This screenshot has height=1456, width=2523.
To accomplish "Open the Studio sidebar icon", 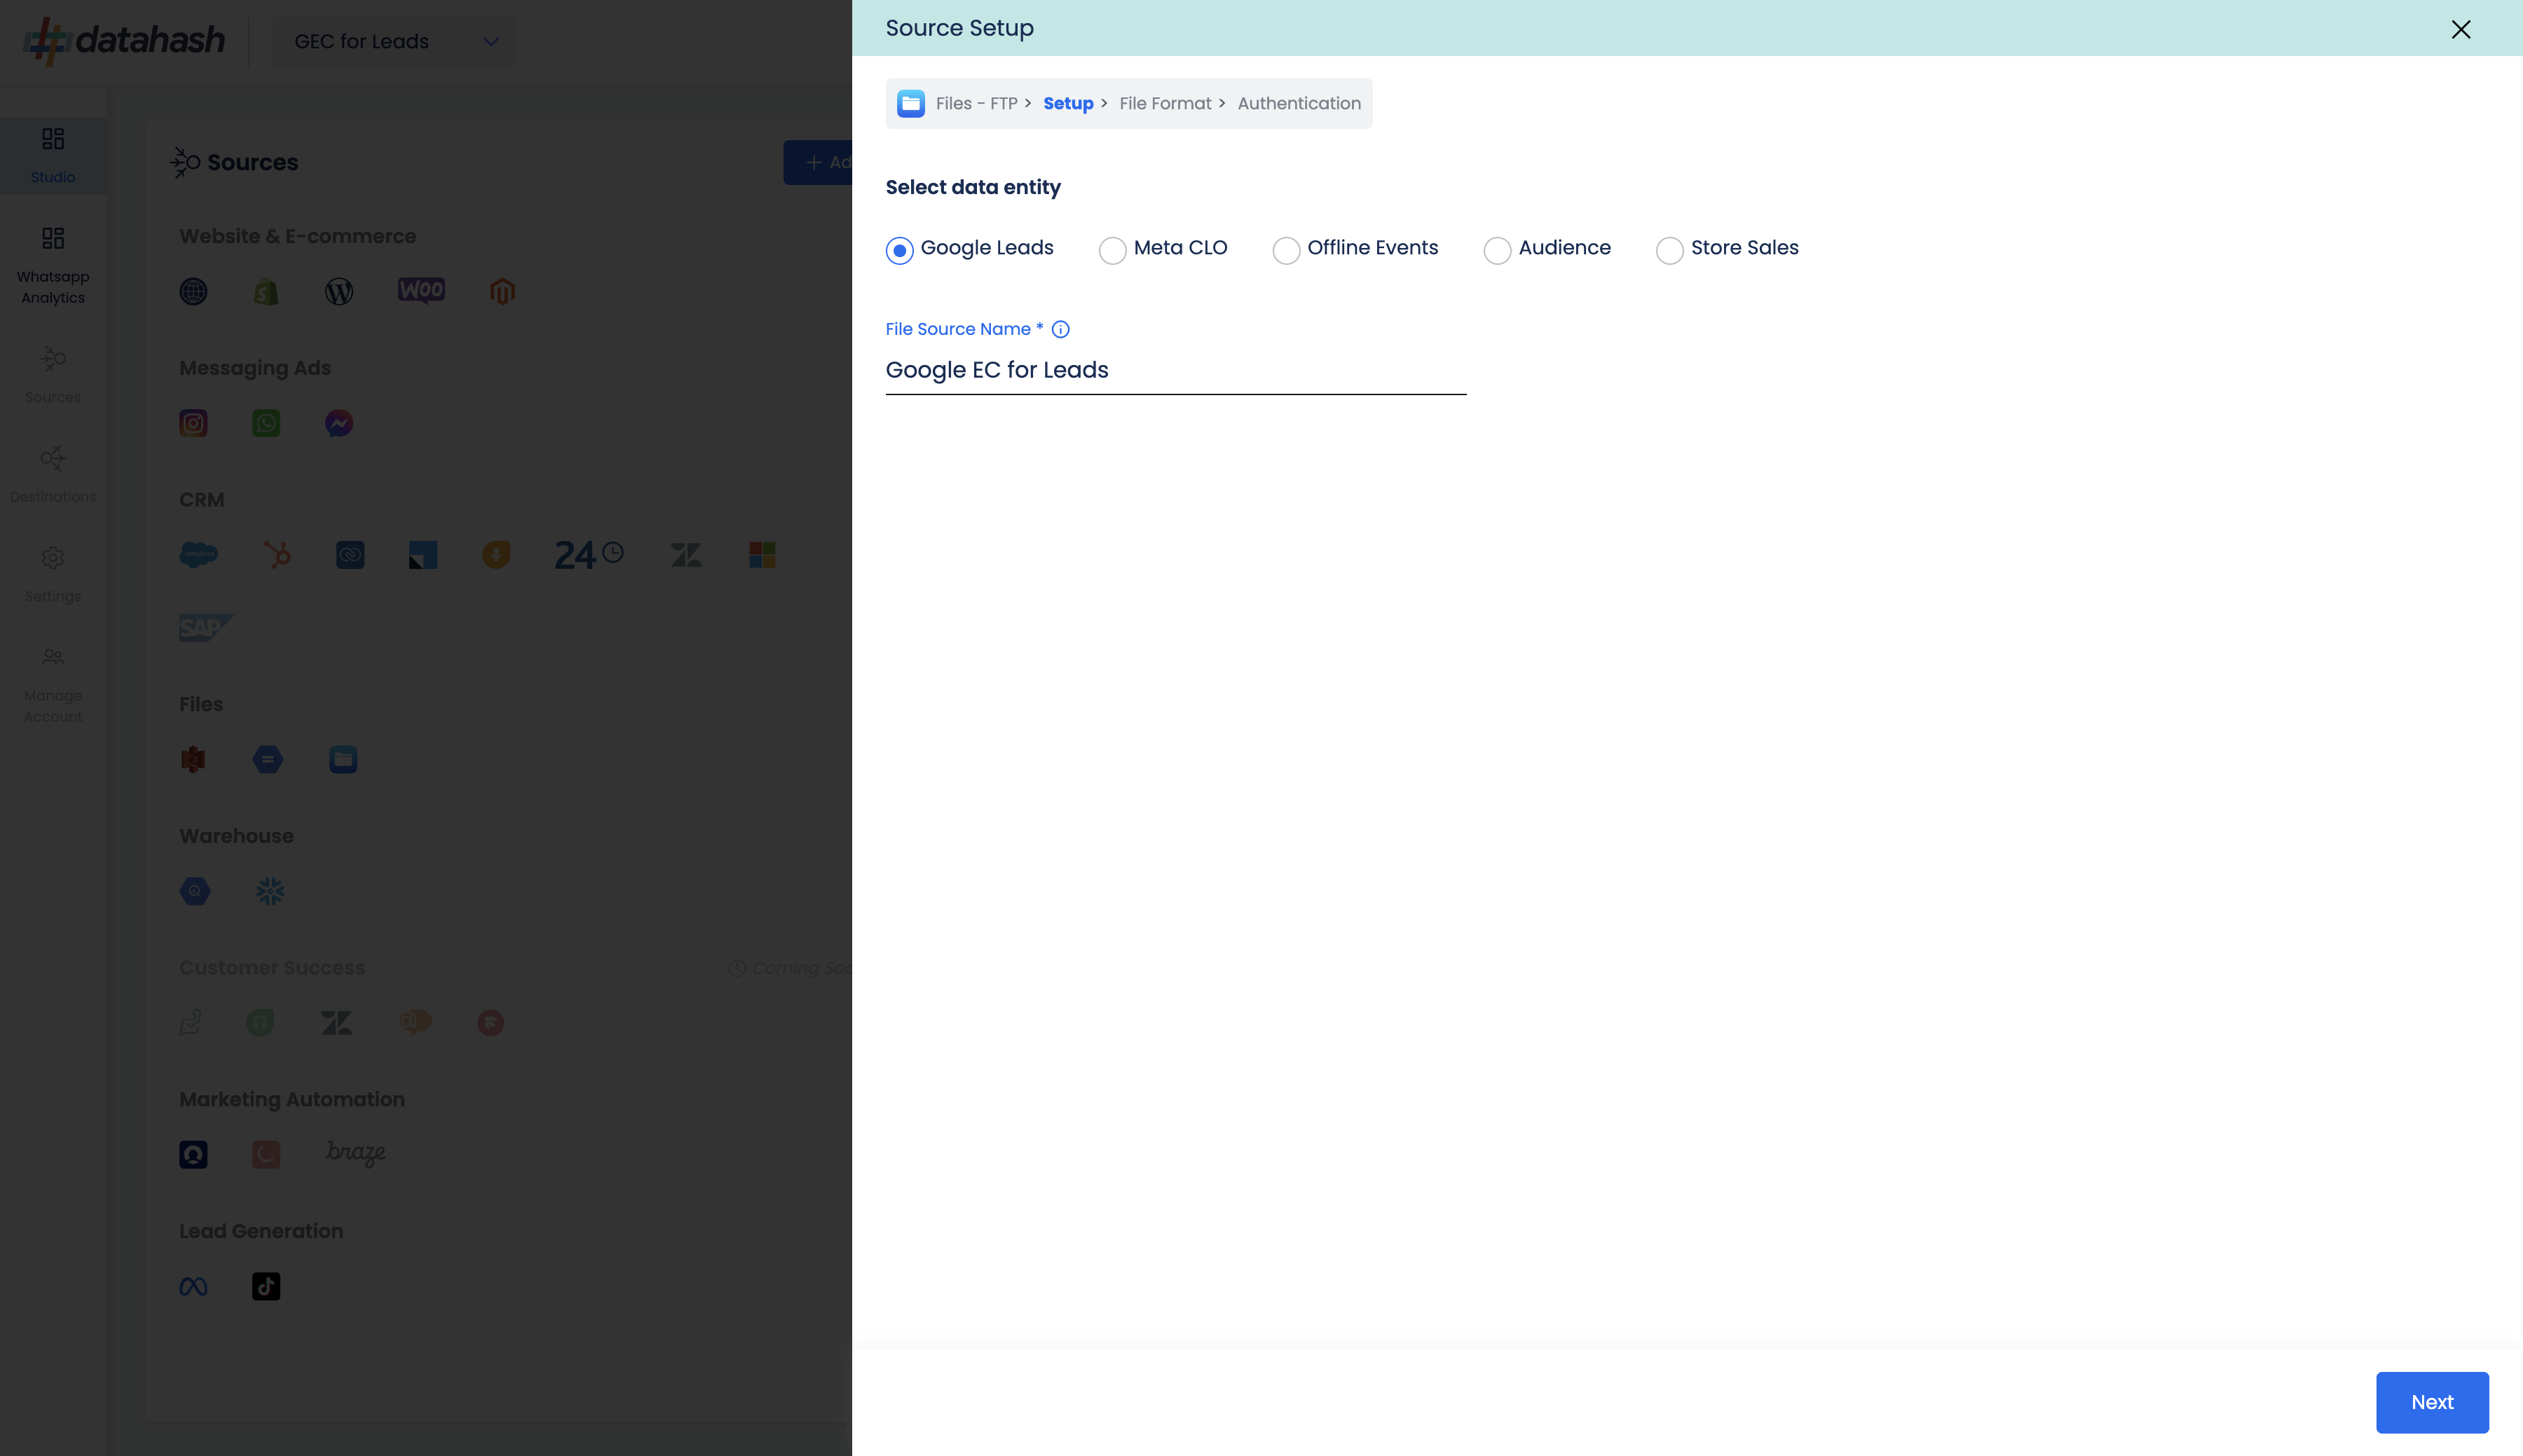I will pos(53,155).
